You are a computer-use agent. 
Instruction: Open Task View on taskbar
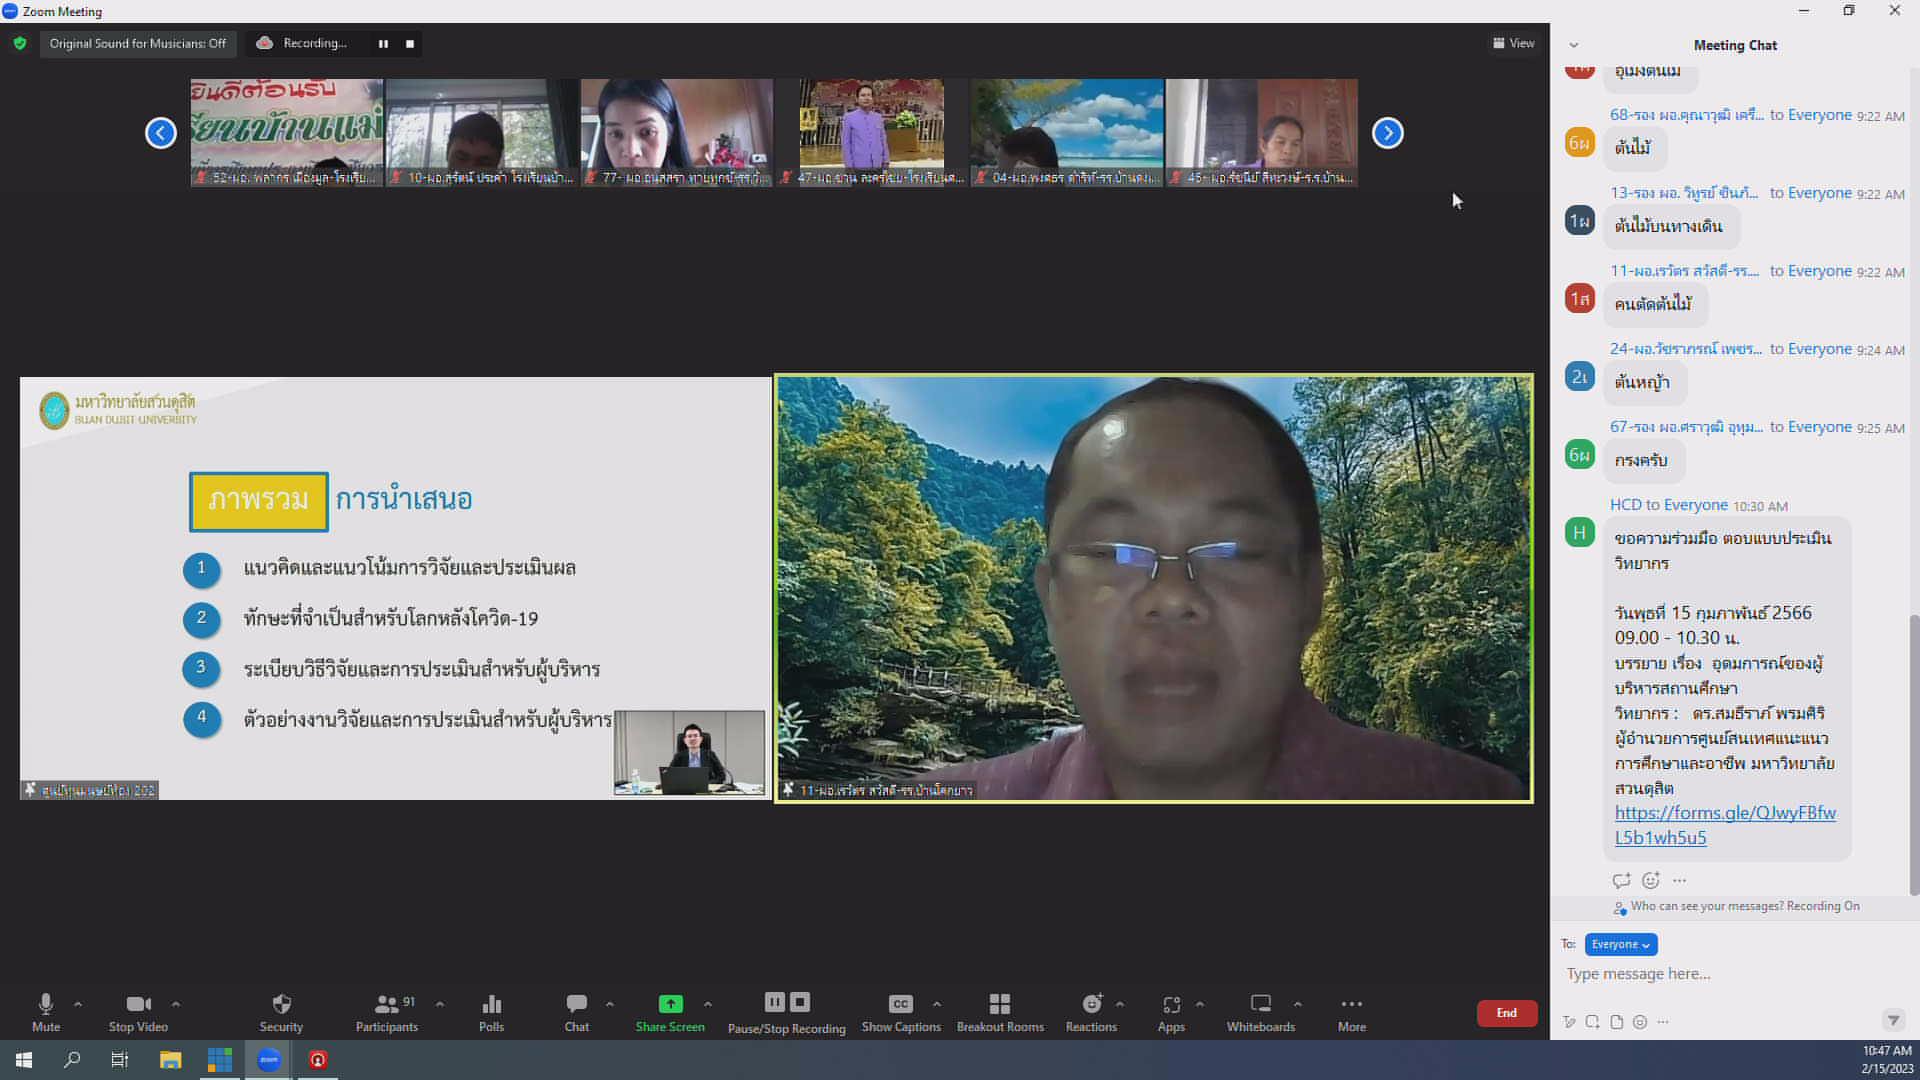click(x=120, y=1060)
